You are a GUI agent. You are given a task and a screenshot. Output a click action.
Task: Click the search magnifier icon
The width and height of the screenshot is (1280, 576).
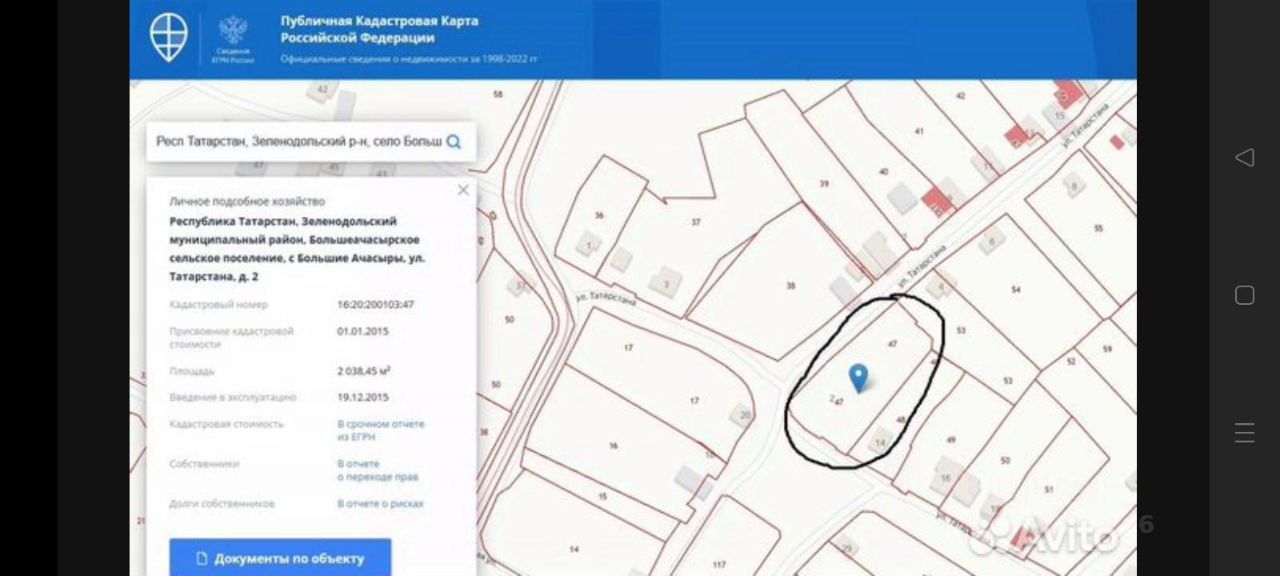point(454,142)
